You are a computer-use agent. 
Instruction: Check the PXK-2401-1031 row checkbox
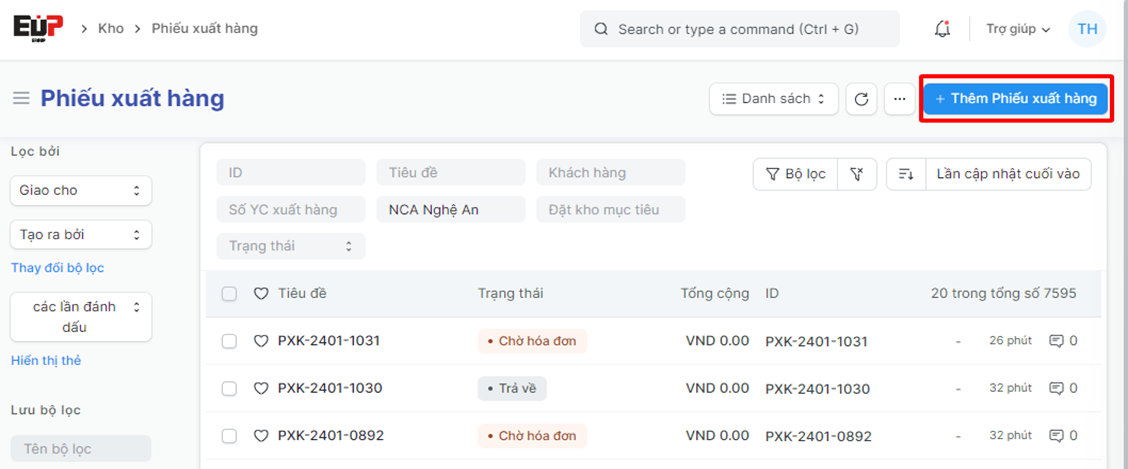pyautogui.click(x=229, y=341)
